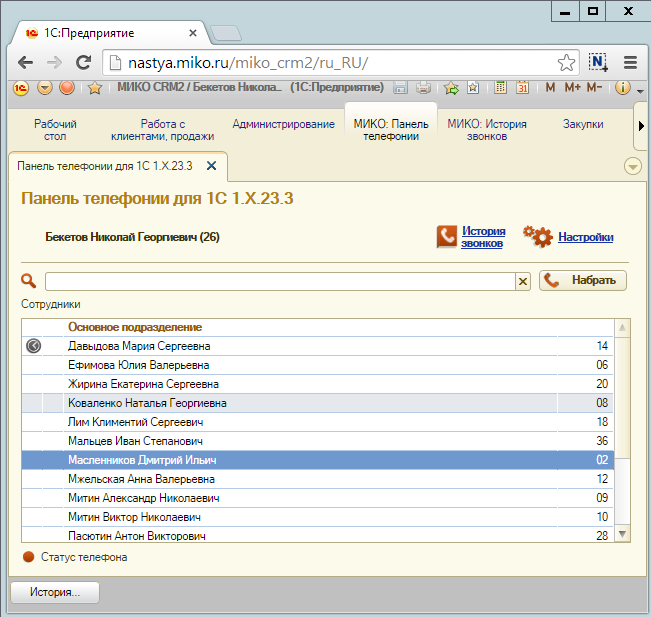This screenshot has width=651, height=617.
Task: Open the window list dropdown arrow
Action: (x=632, y=166)
